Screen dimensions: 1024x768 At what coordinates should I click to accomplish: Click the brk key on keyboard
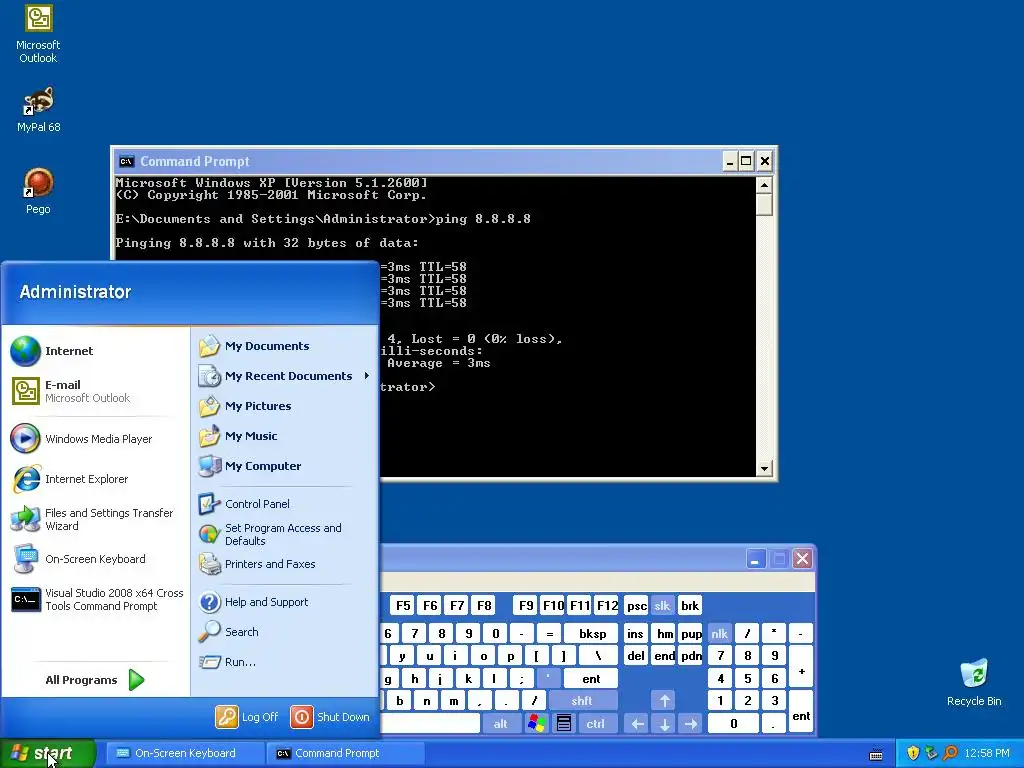(x=690, y=605)
